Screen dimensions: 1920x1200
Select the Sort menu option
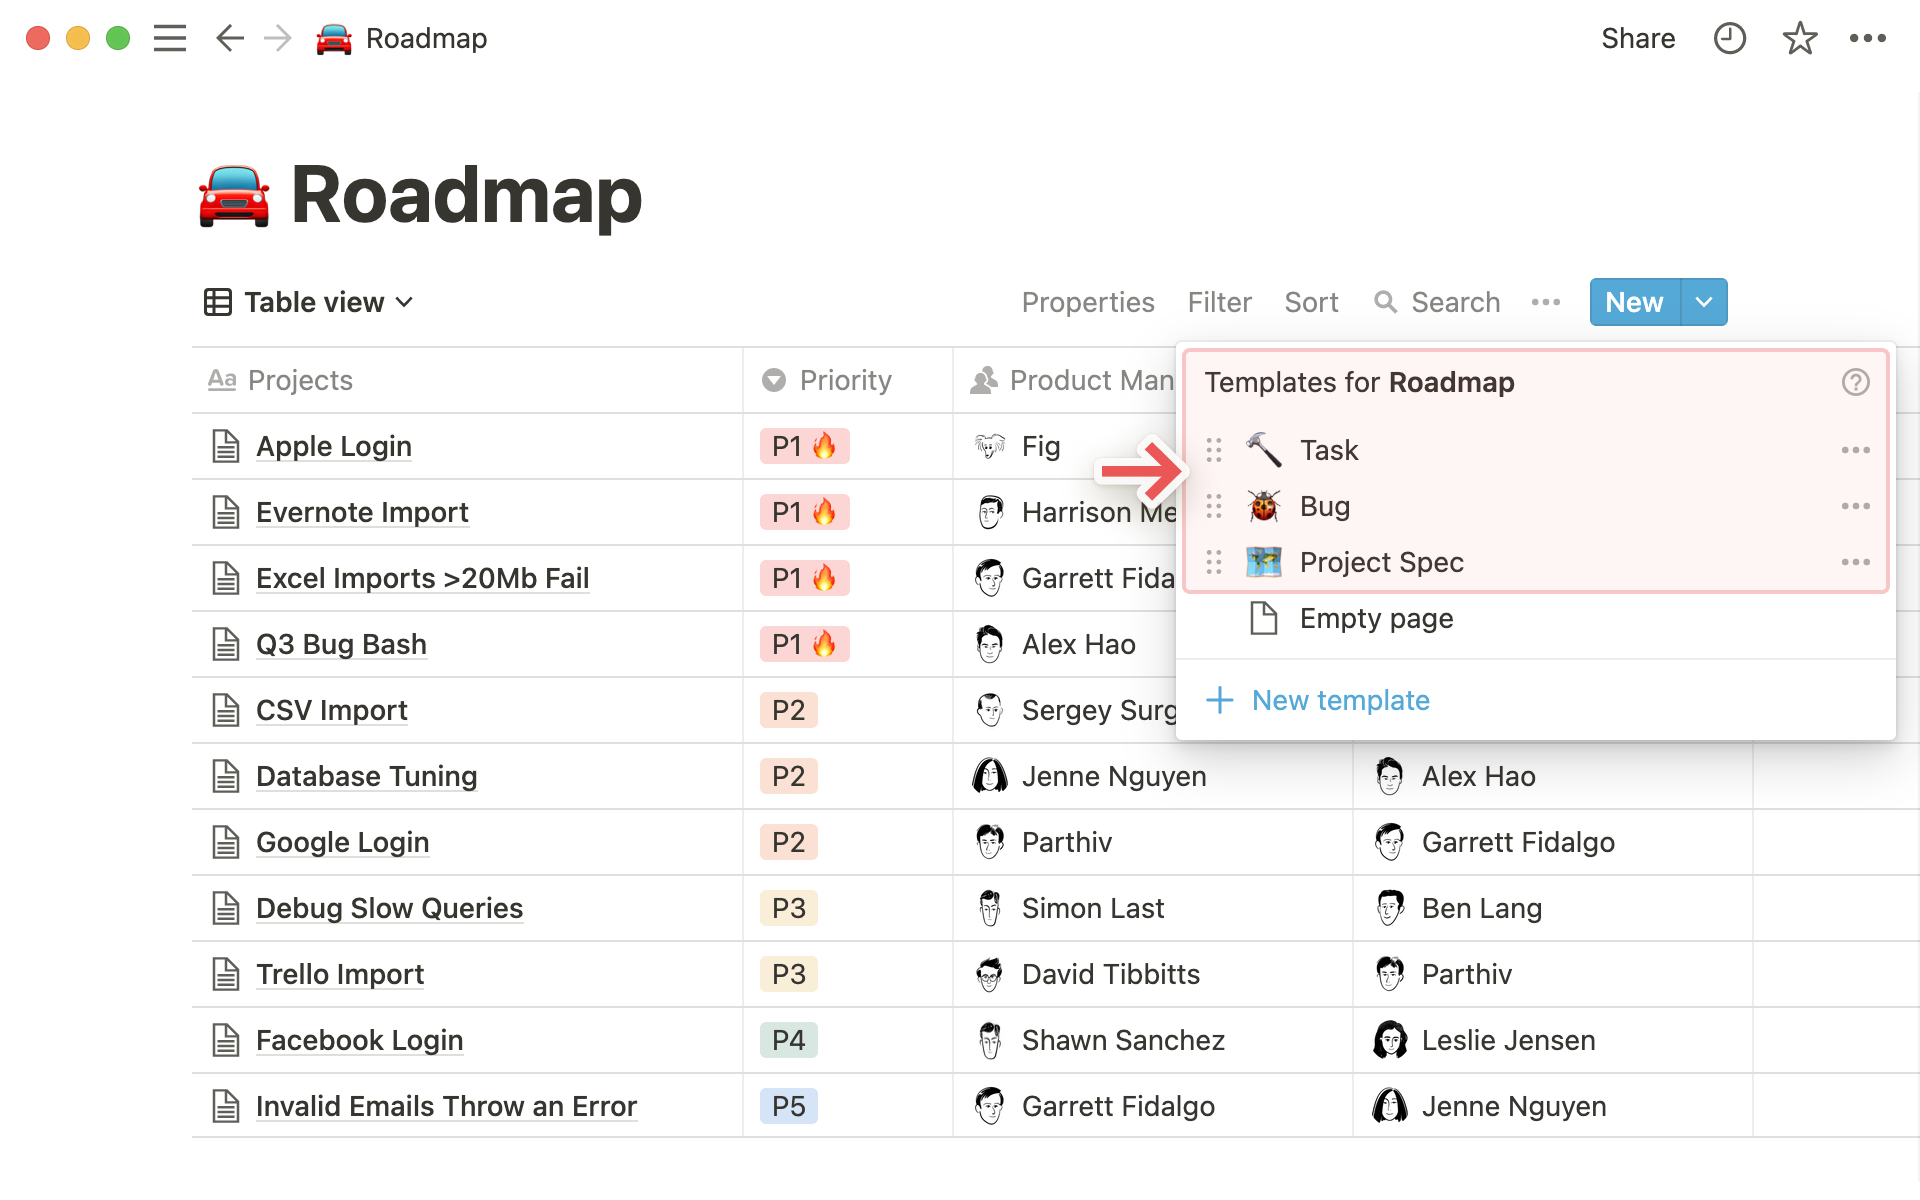pos(1308,301)
